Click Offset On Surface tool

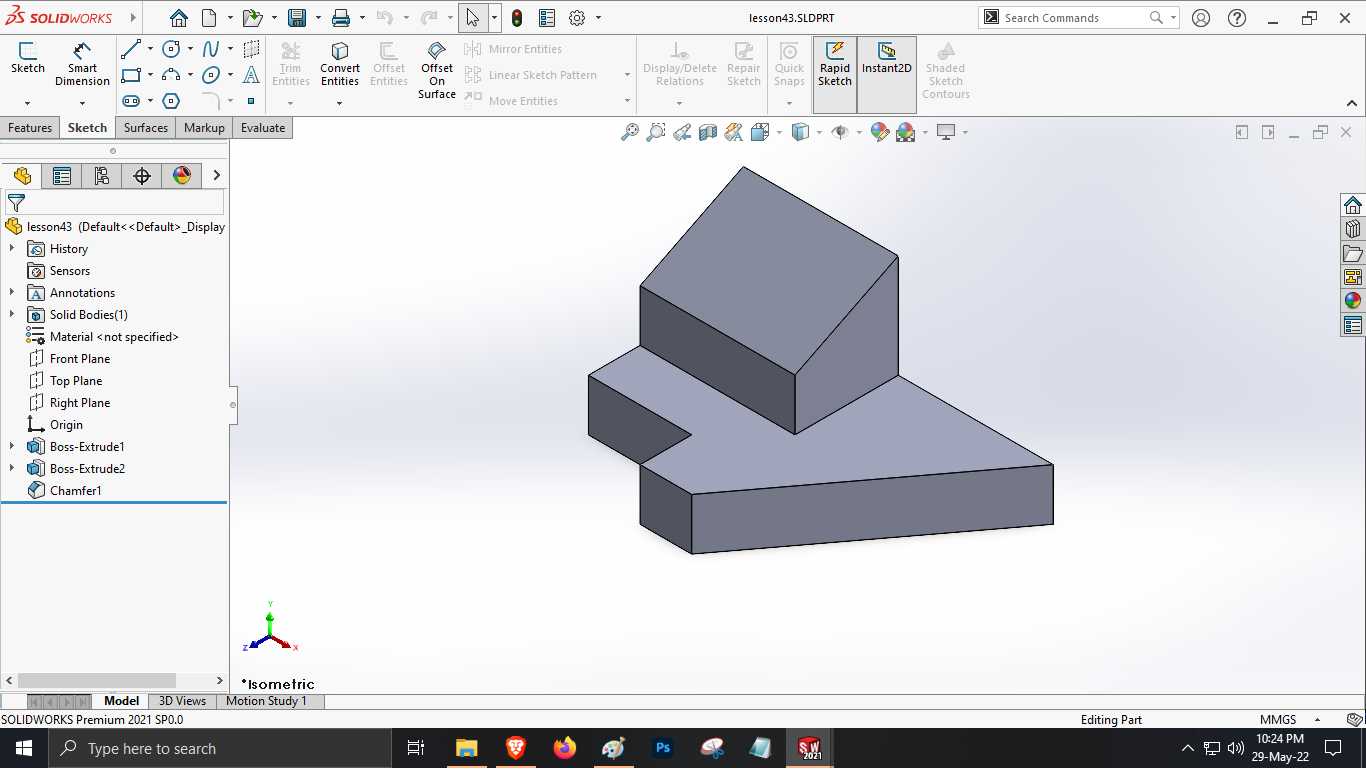tap(437, 70)
